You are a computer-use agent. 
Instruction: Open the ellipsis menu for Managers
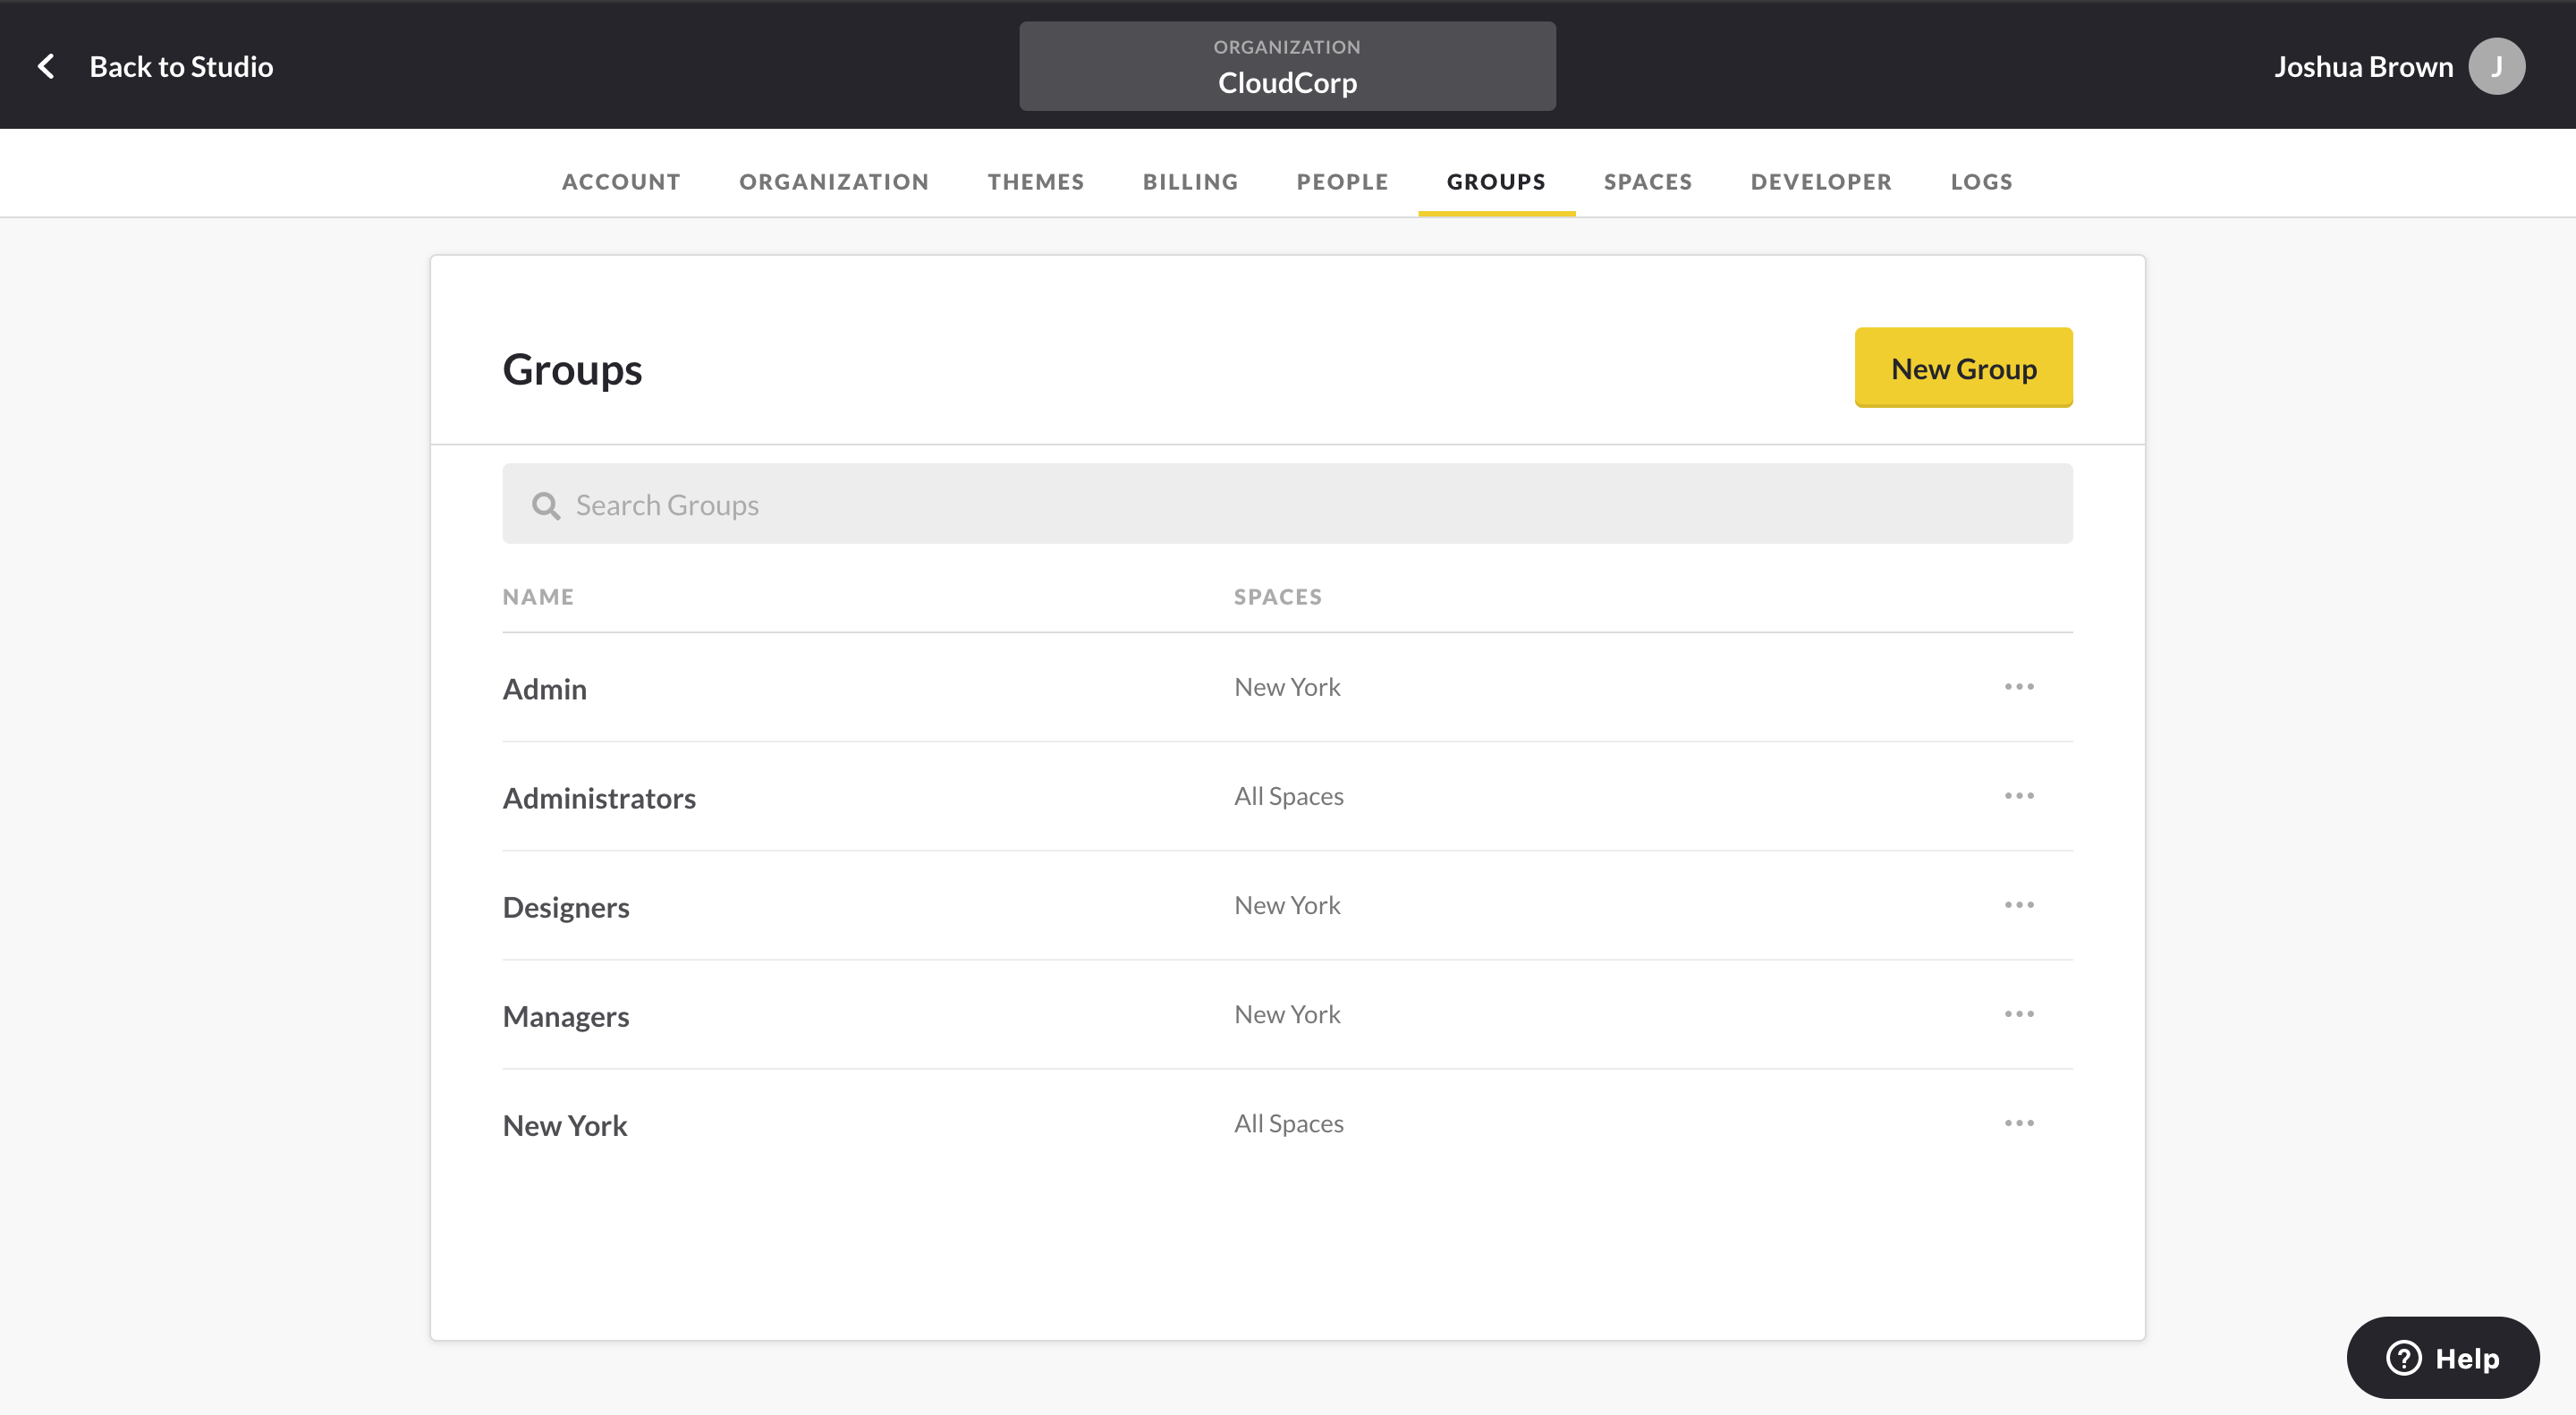click(x=2020, y=1013)
